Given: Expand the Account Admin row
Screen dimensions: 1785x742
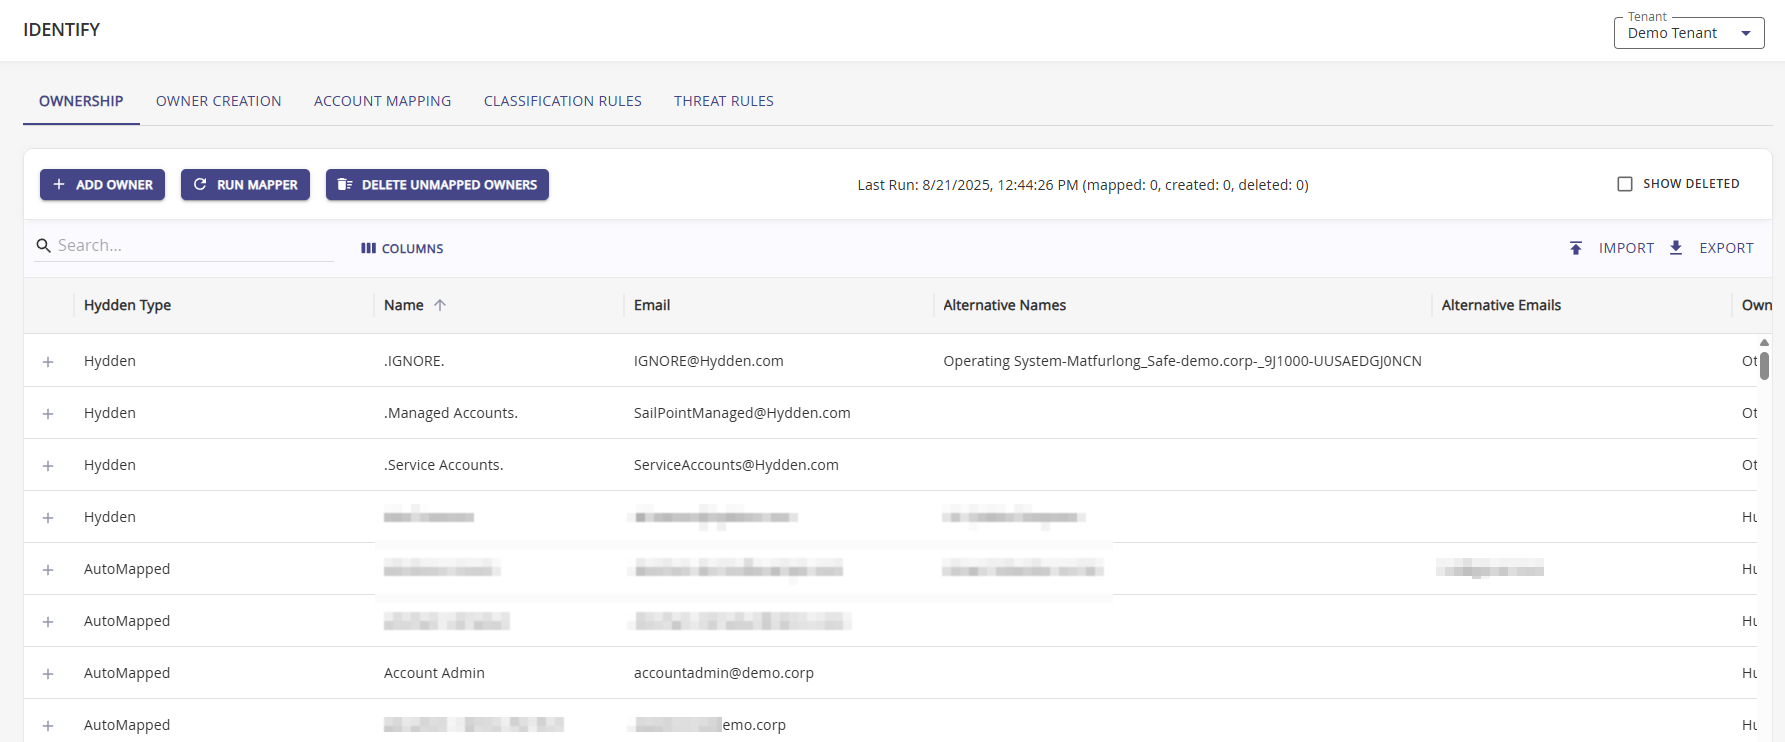Looking at the screenshot, I should click(48, 674).
